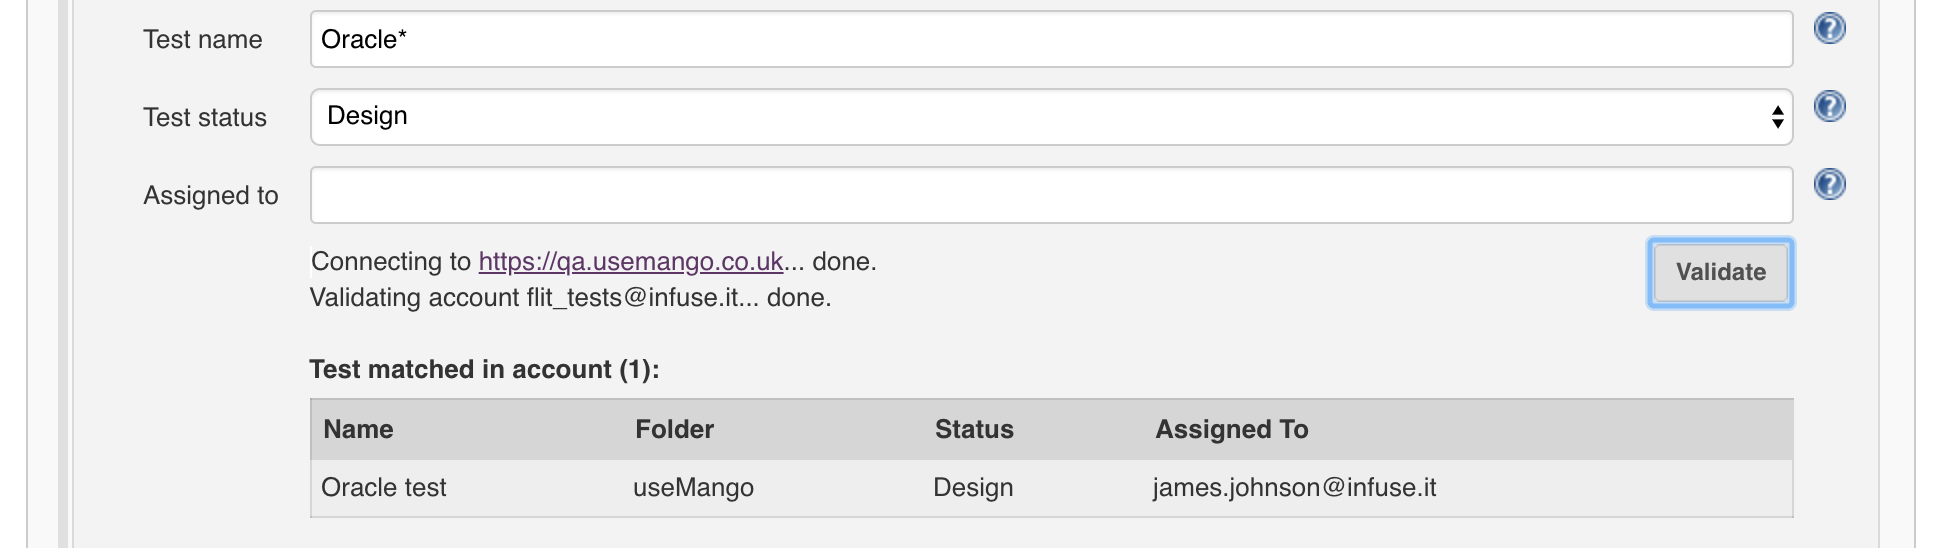Click the james.johnson@infuse.it assignee cell
Viewport: 1940px width, 548px height.
pyautogui.click(x=1294, y=487)
